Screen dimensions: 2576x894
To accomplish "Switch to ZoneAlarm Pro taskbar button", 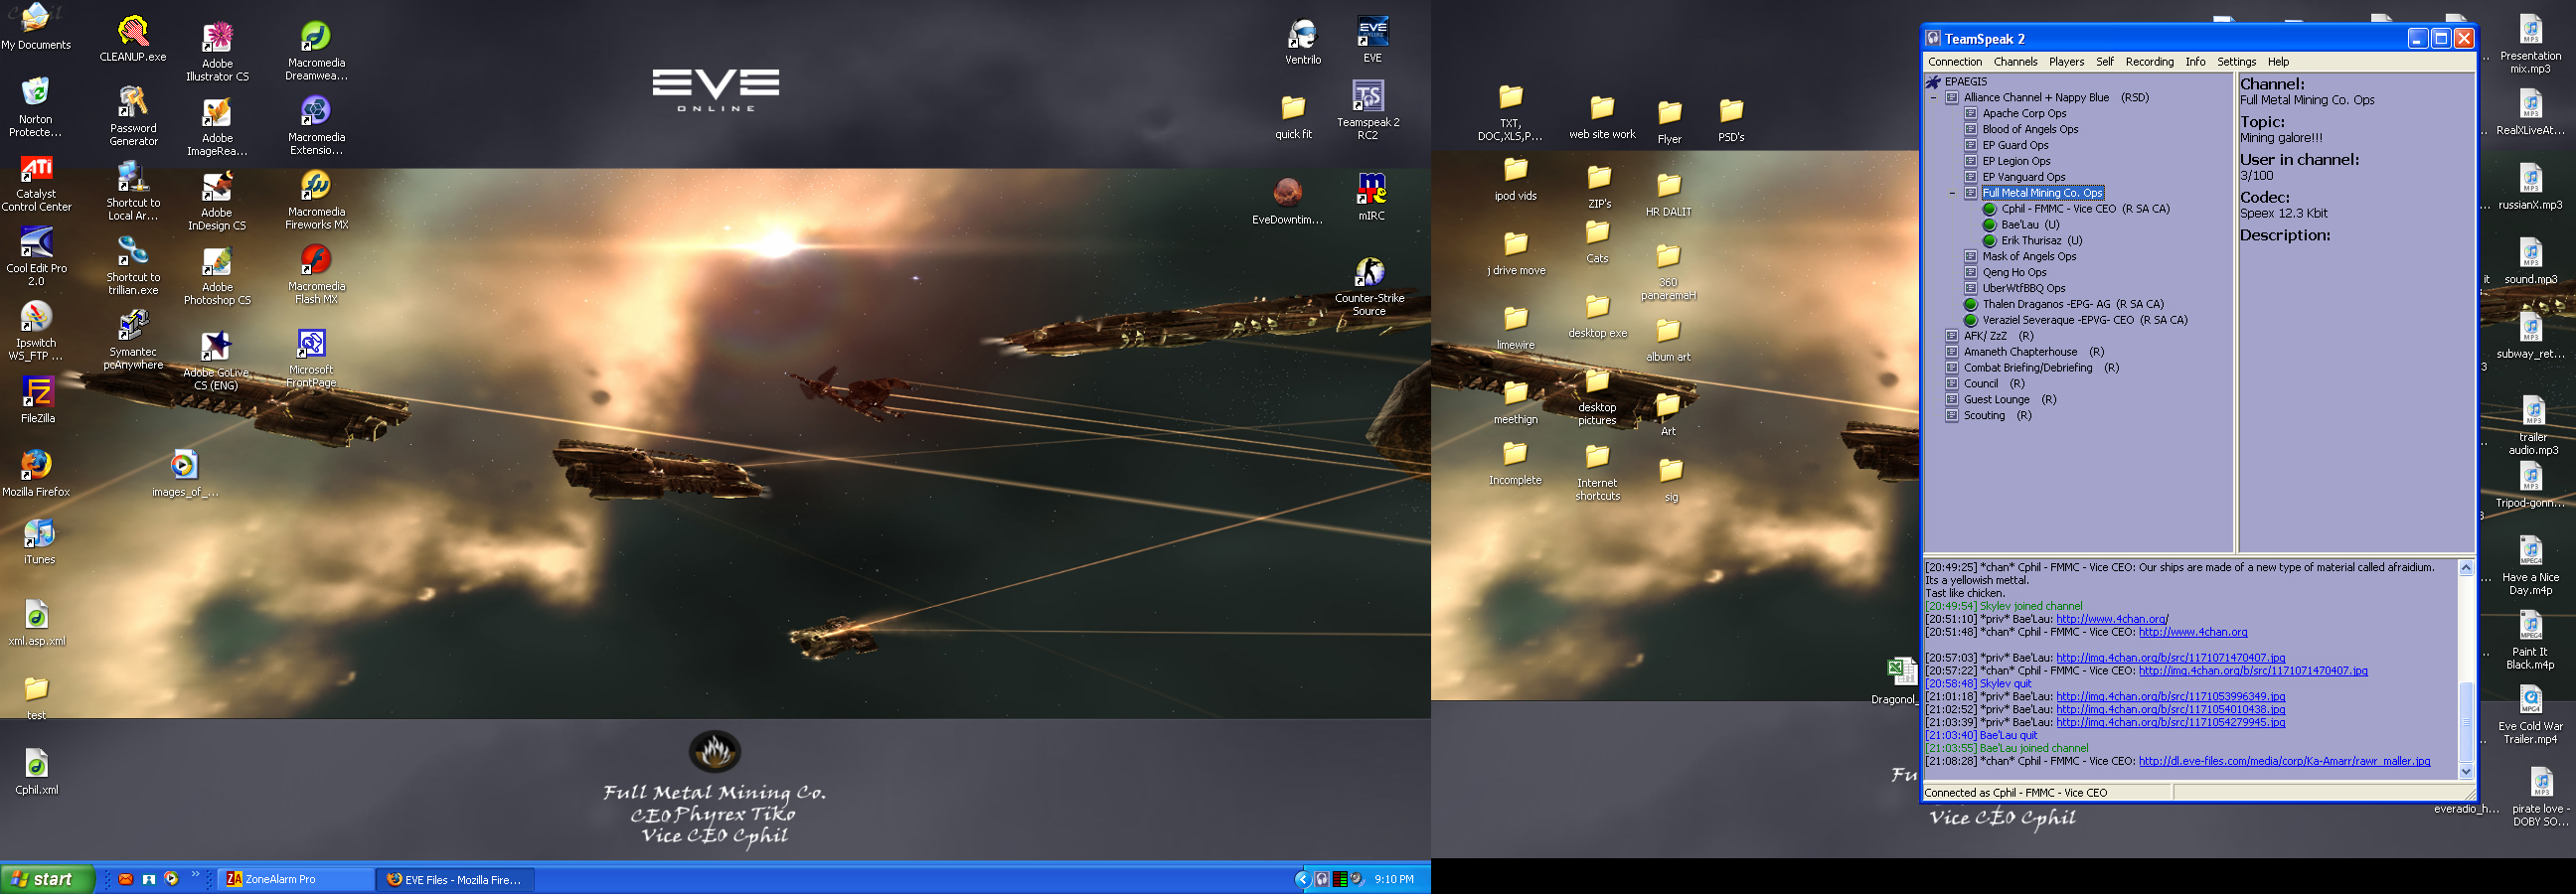I will pyautogui.click(x=295, y=880).
